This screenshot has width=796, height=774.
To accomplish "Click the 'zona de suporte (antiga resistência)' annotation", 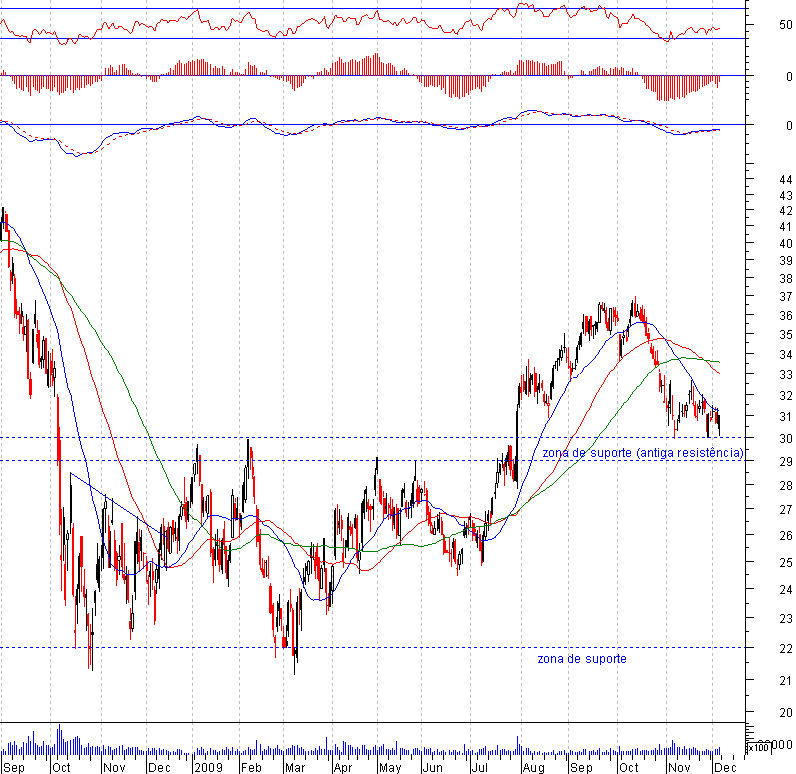I will pyautogui.click(x=643, y=453).
